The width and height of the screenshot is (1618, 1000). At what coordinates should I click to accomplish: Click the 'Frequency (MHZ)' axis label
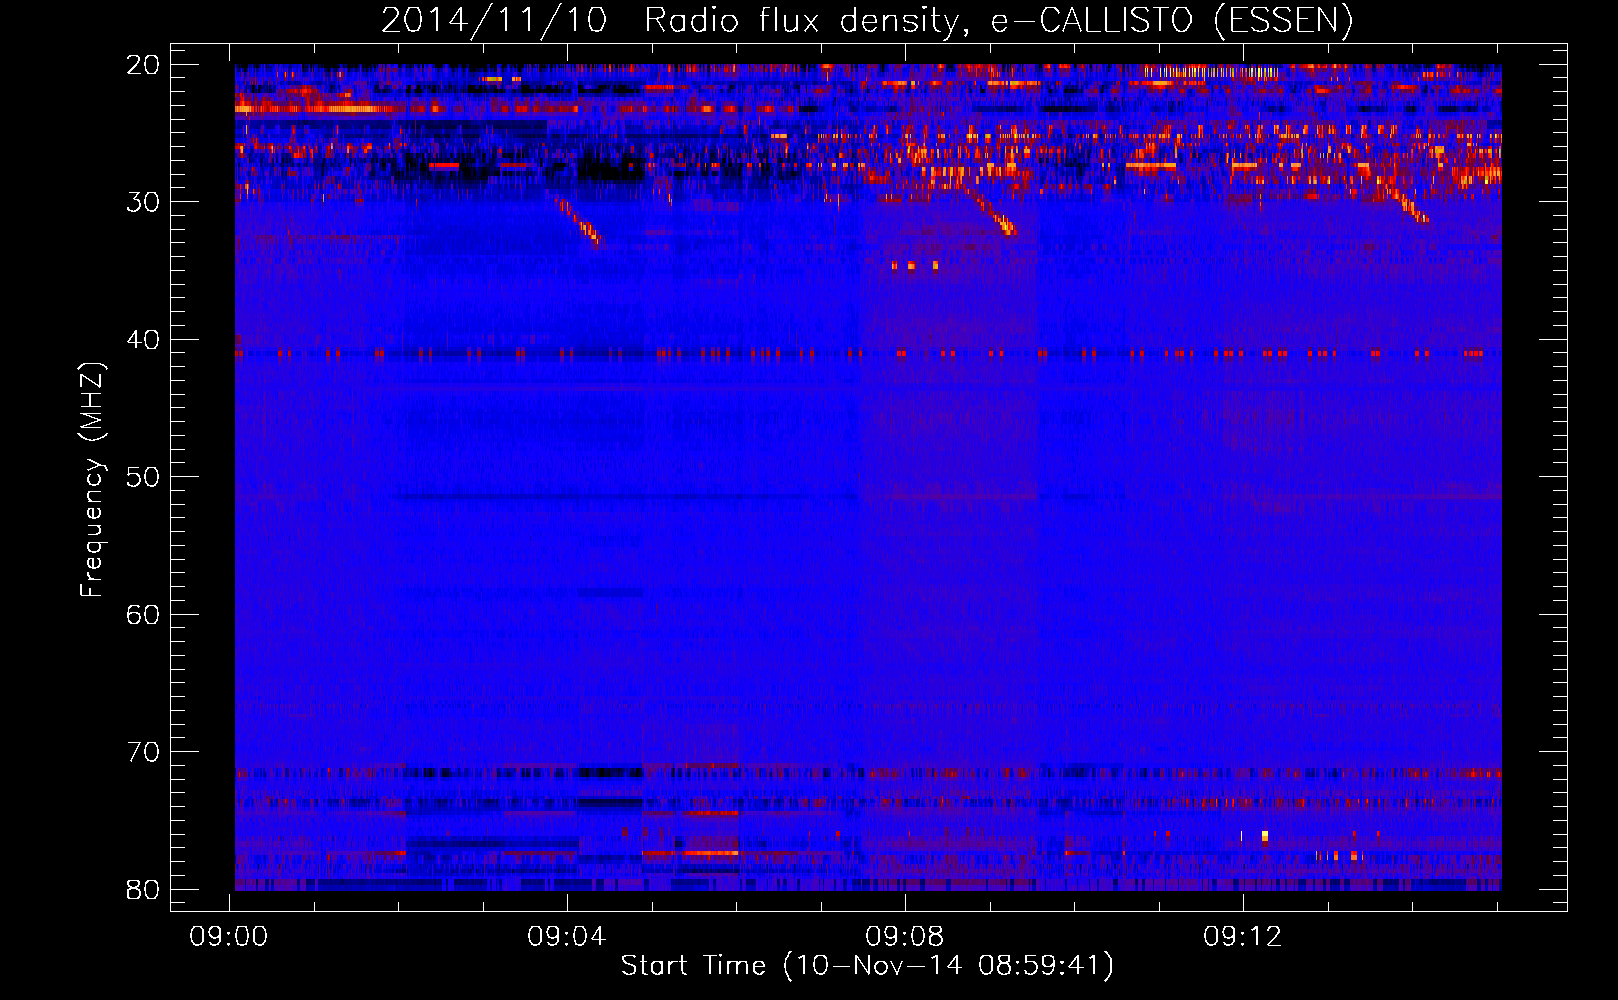point(91,478)
